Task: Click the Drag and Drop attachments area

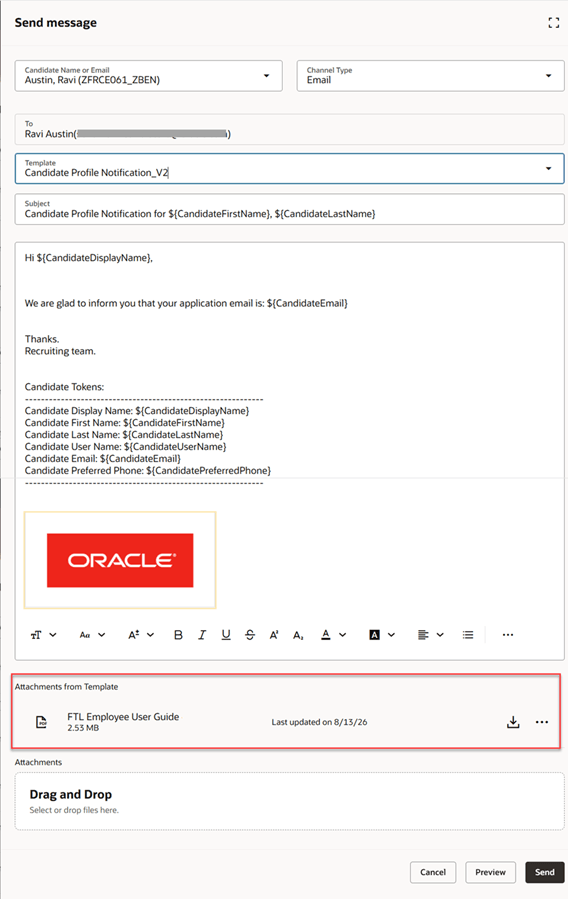Action: click(x=289, y=801)
